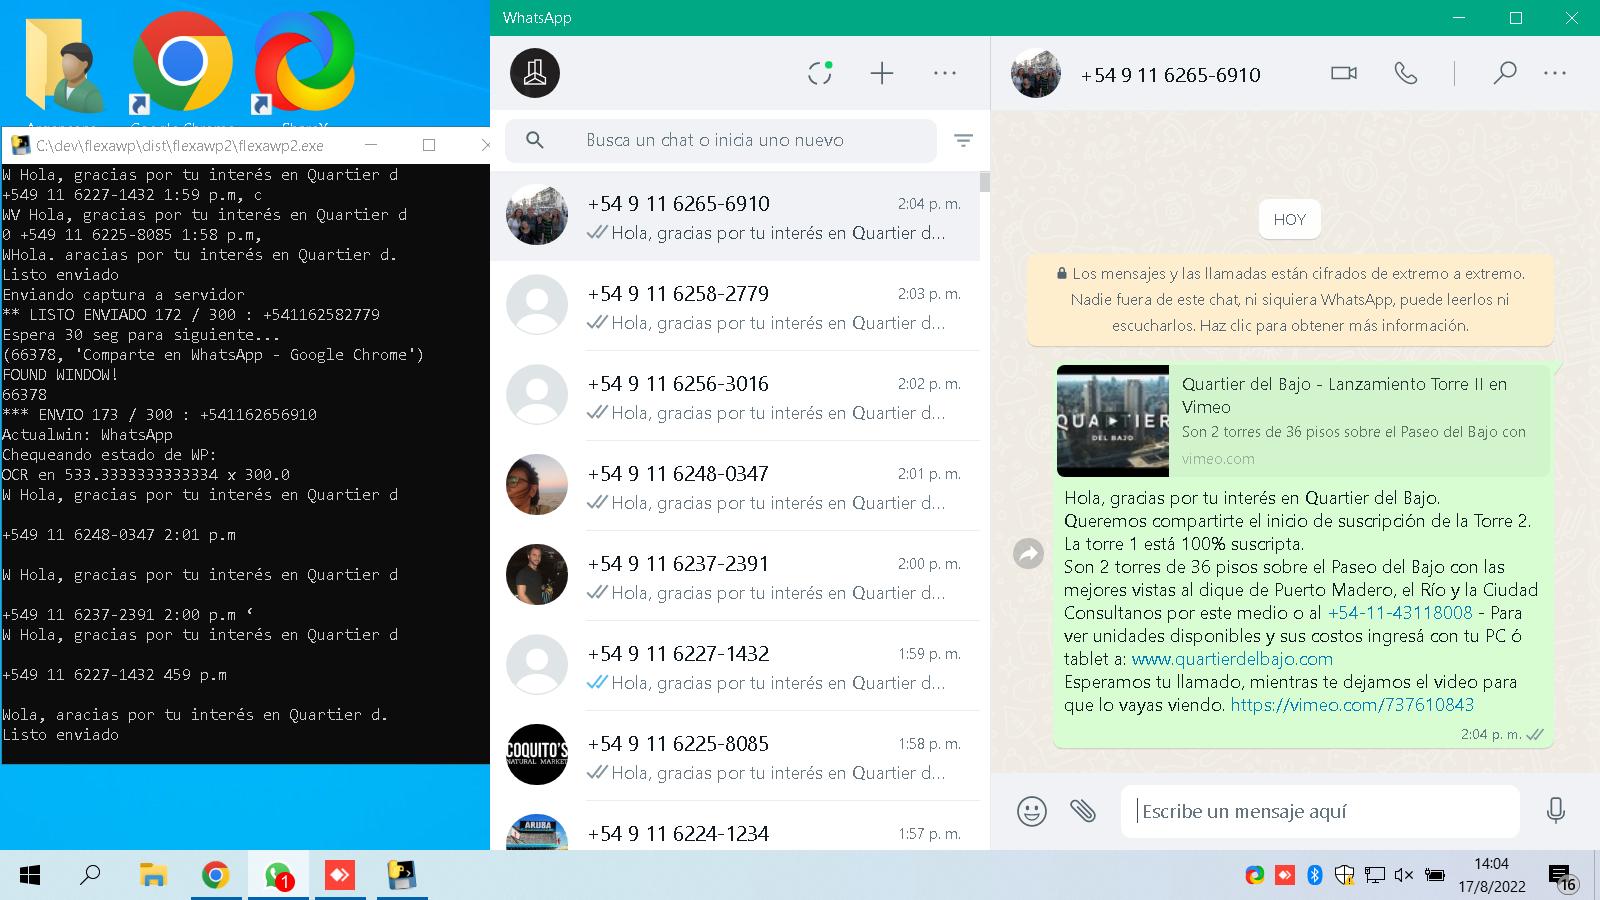1600x900 pixels.
Task: Attach a file with paperclip icon
Action: (x=1083, y=810)
